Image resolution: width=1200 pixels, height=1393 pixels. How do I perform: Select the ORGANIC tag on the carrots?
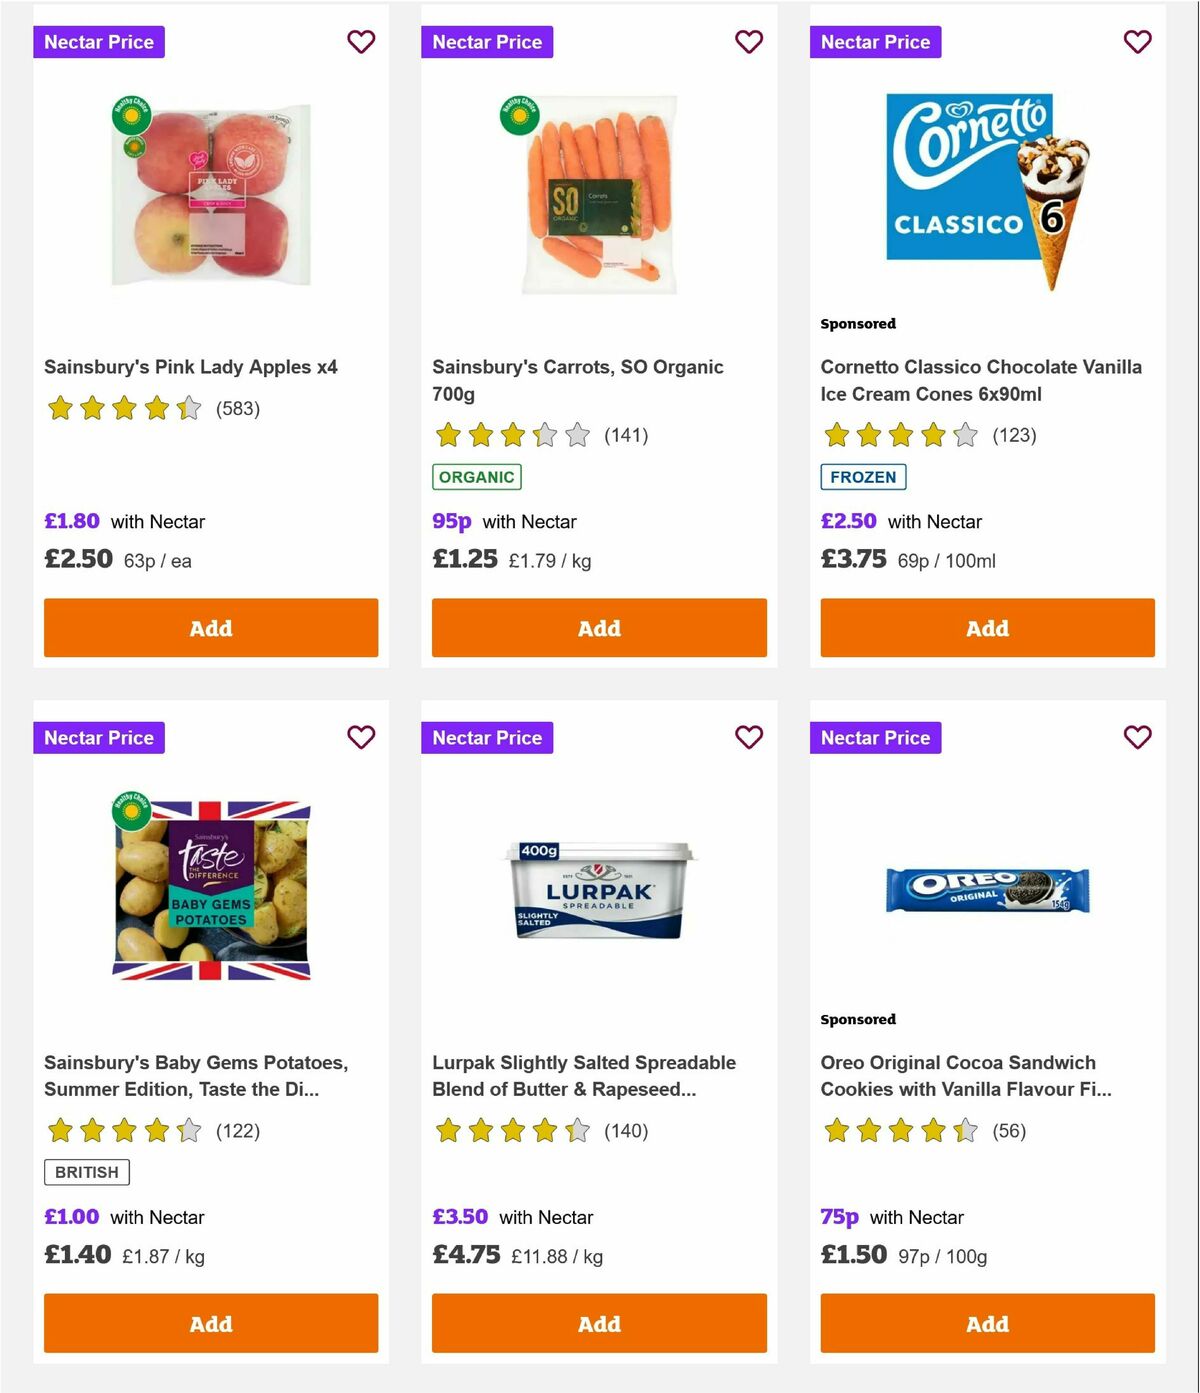point(477,477)
